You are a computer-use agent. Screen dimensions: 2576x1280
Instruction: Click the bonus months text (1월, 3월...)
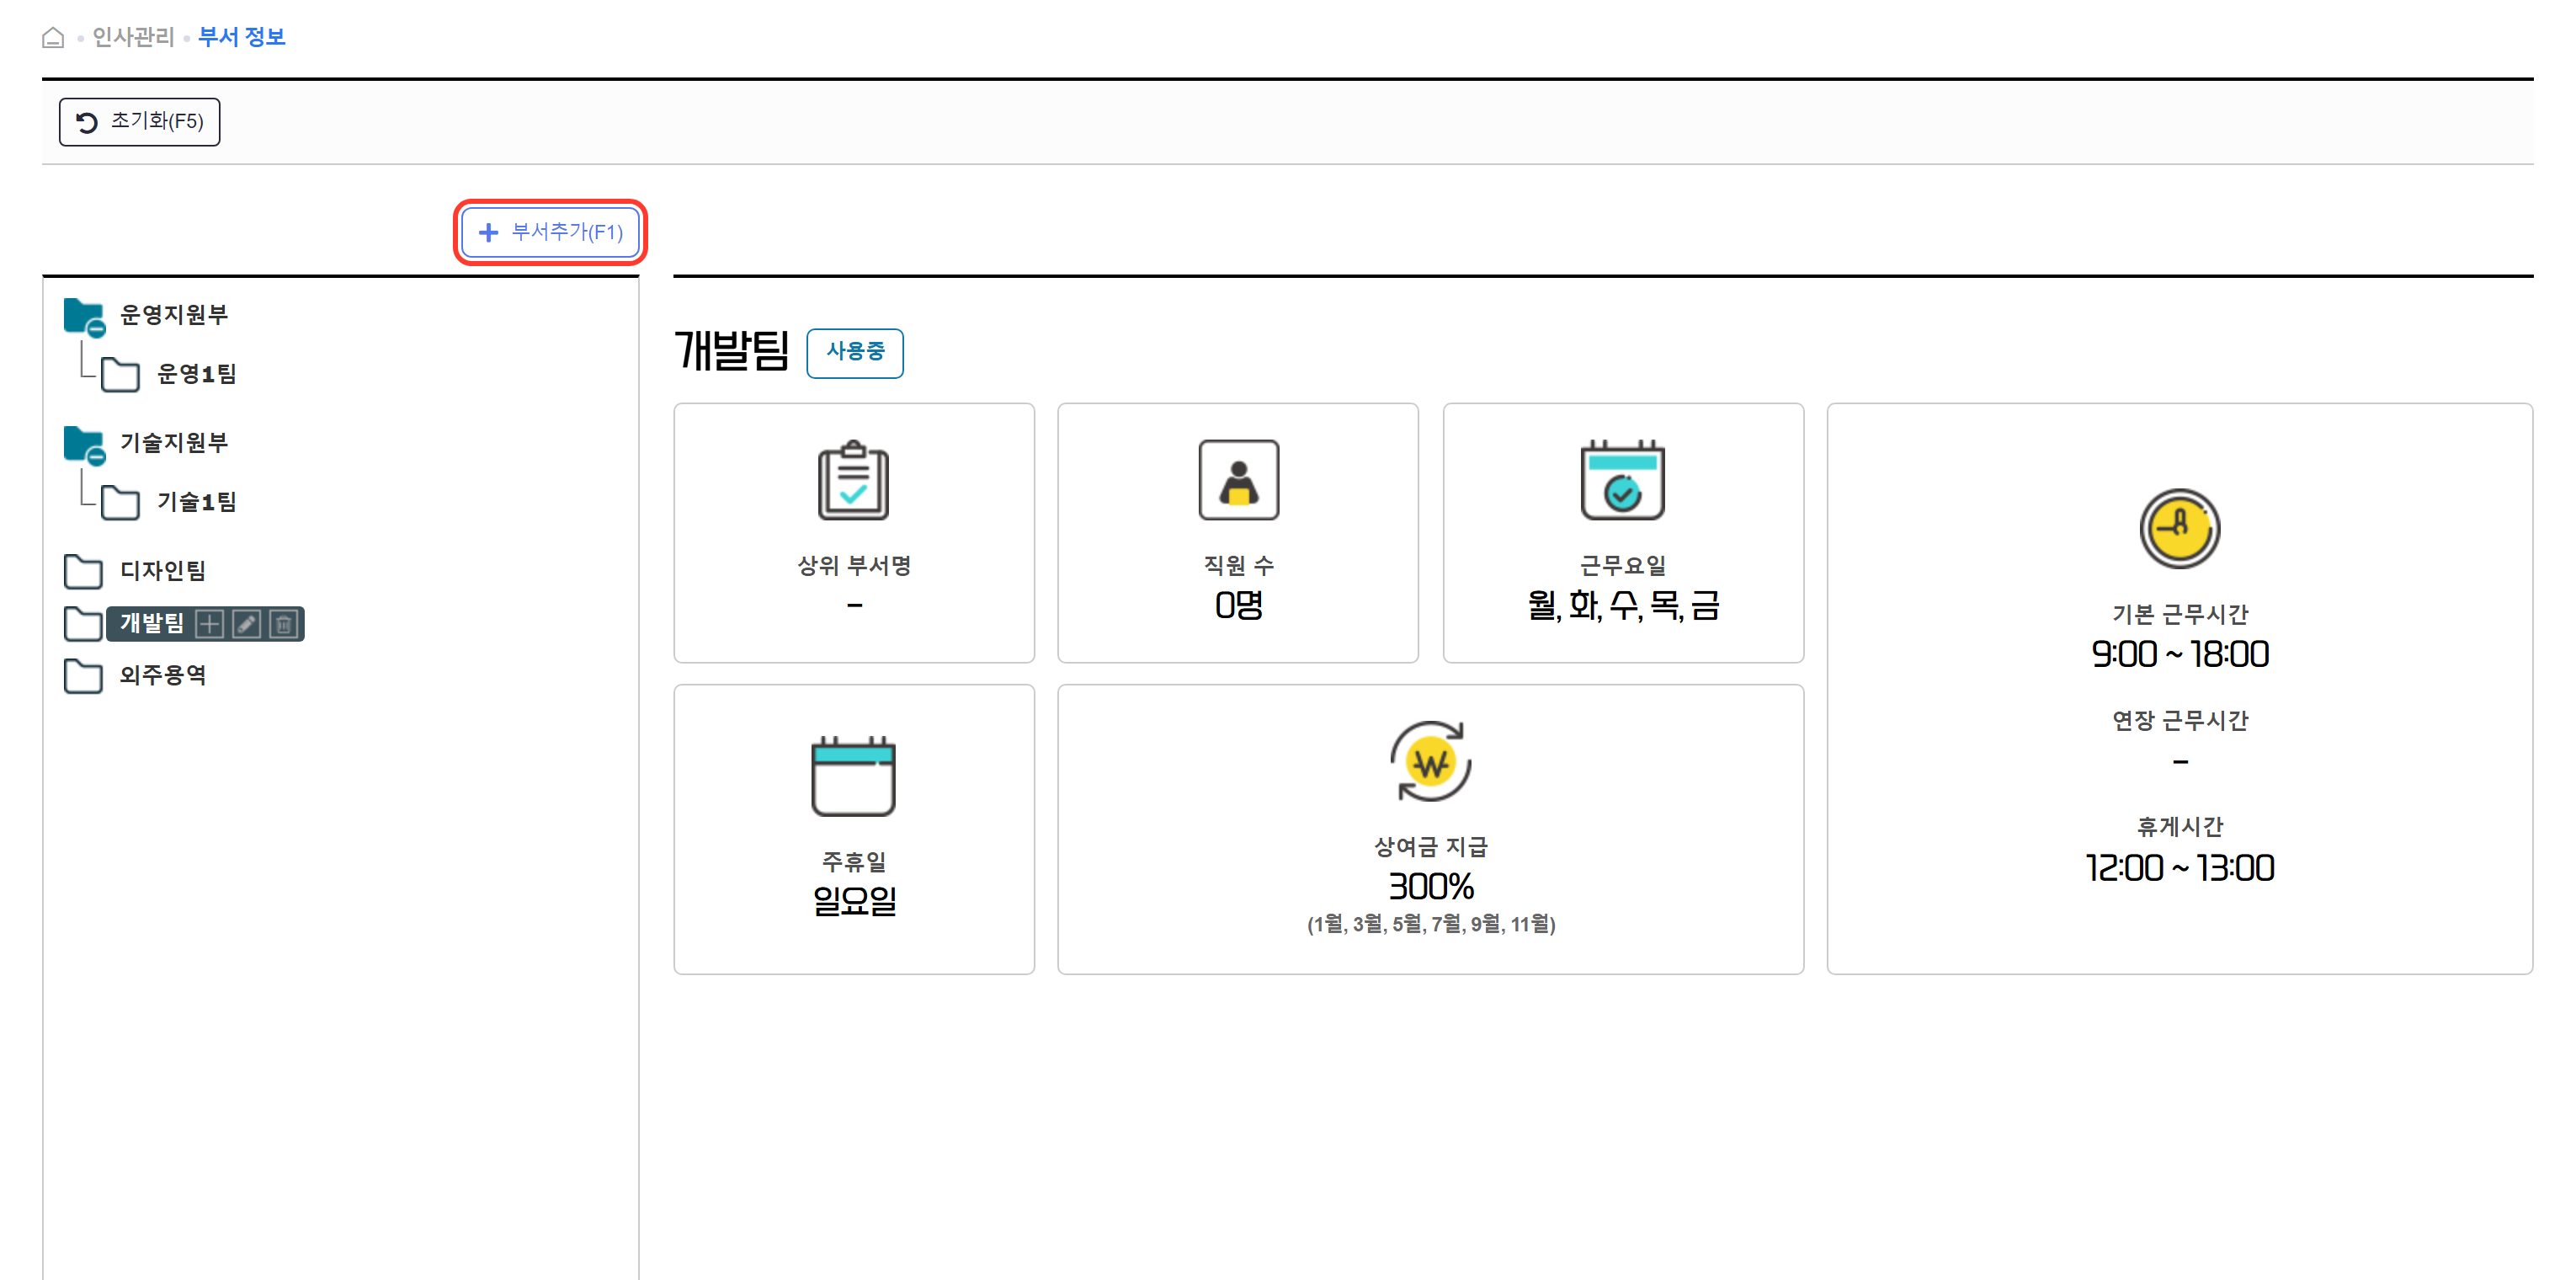pos(1431,924)
